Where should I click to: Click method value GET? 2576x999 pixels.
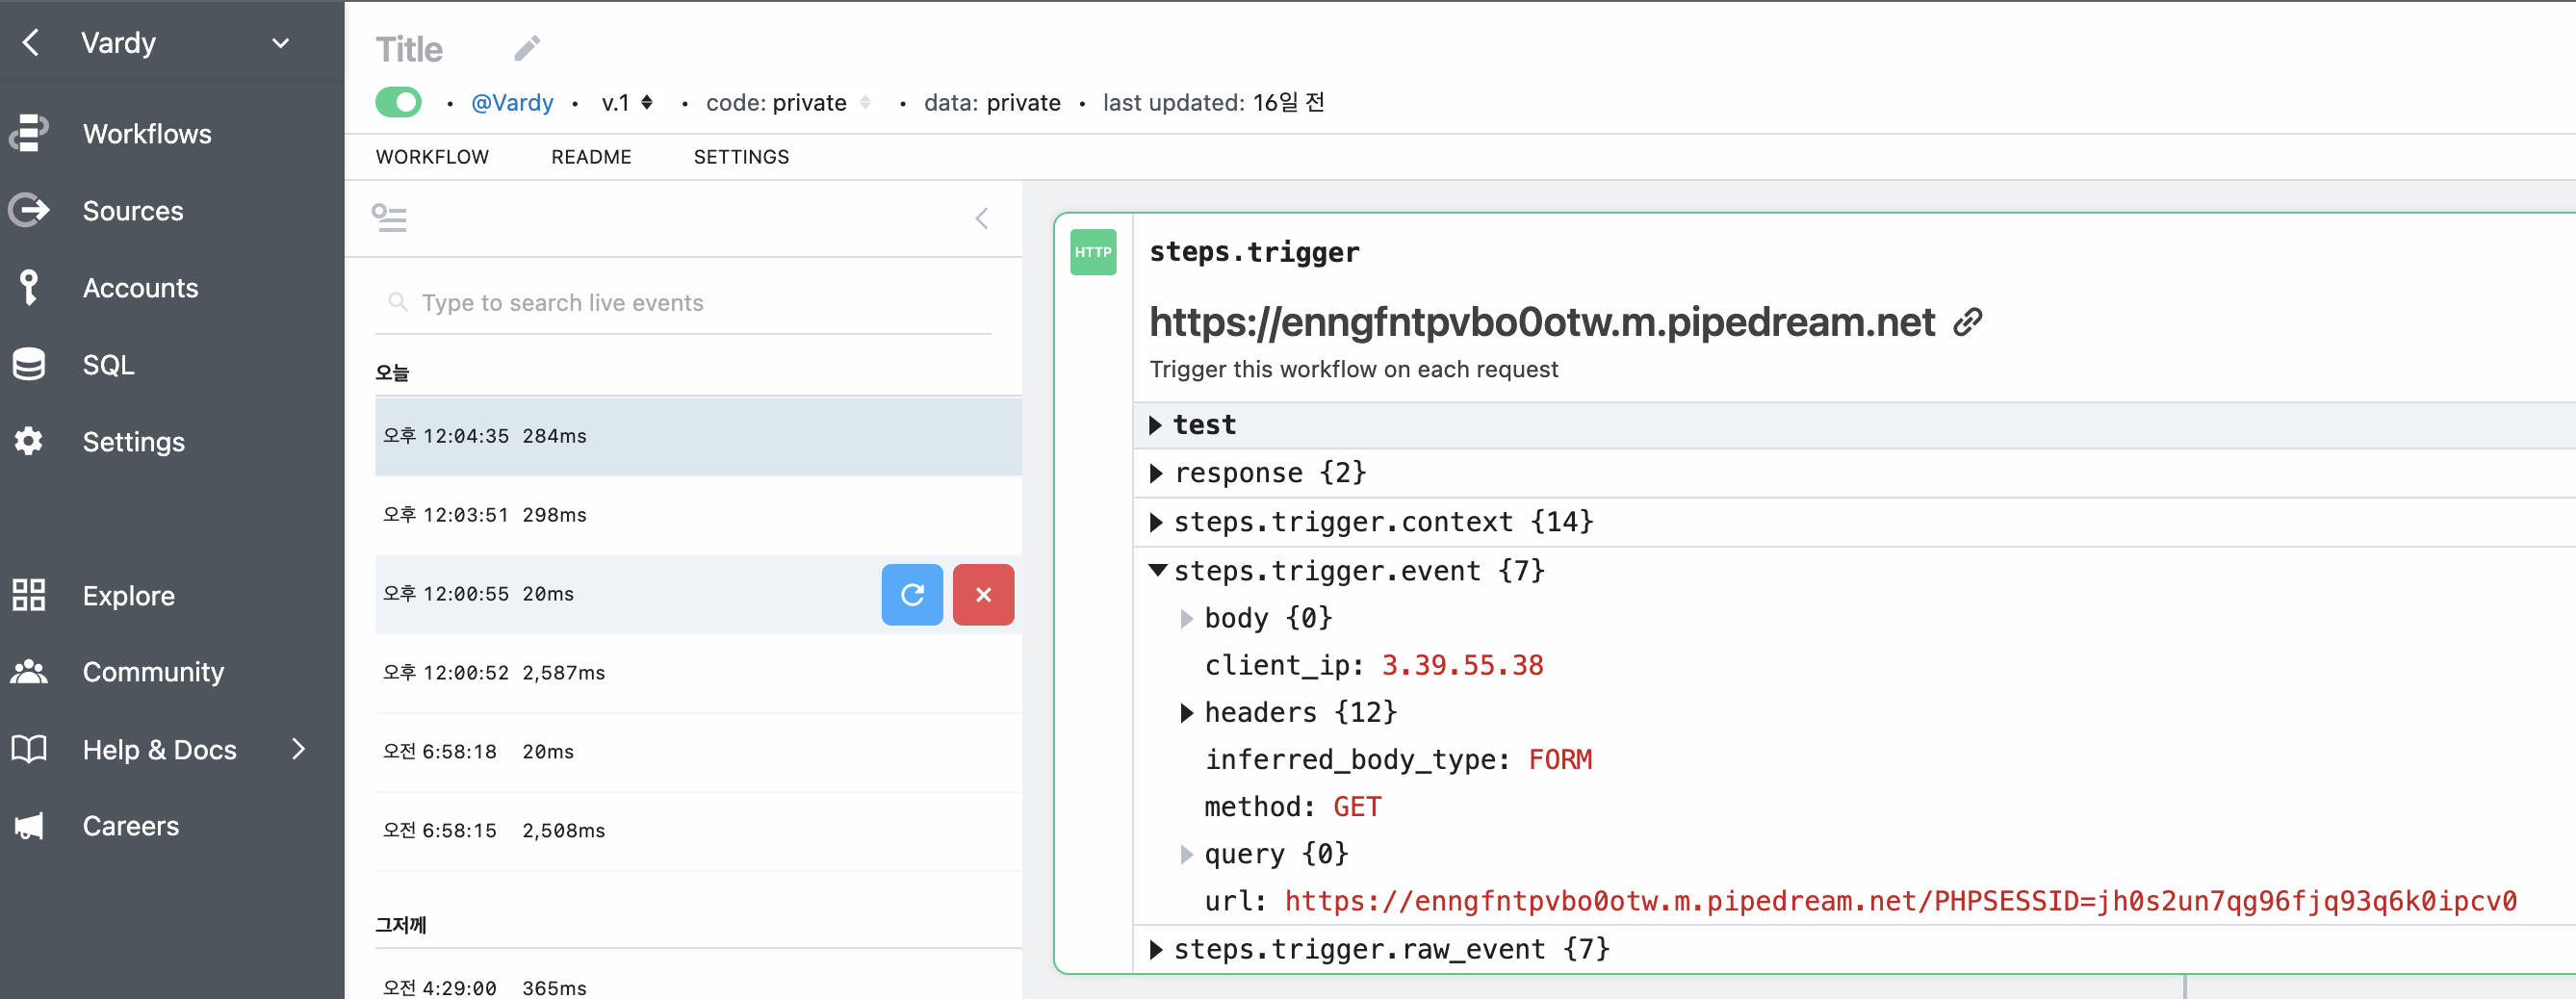[1356, 806]
